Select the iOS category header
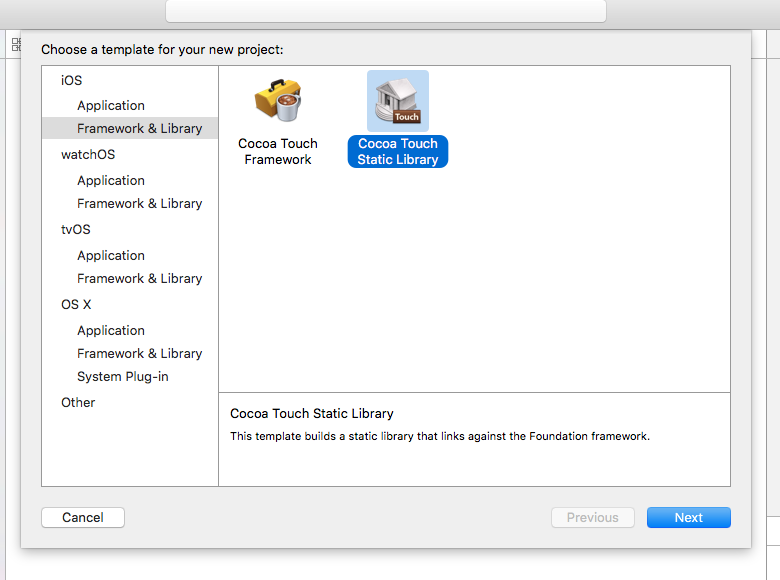Image resolution: width=780 pixels, height=580 pixels. coord(72,80)
